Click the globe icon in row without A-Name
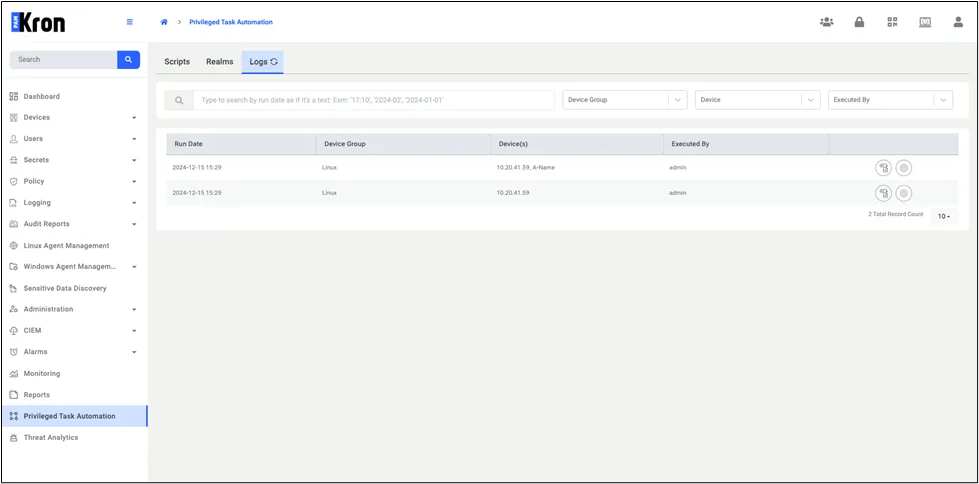Viewport: 979px width, 484px height. click(903, 193)
